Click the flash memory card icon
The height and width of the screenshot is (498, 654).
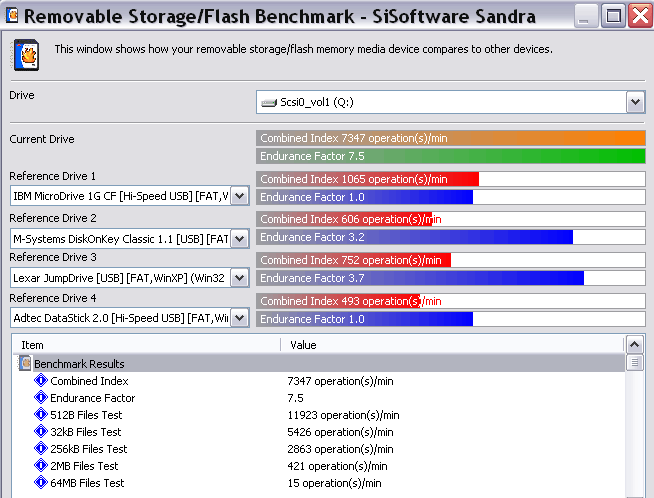[x=25, y=55]
